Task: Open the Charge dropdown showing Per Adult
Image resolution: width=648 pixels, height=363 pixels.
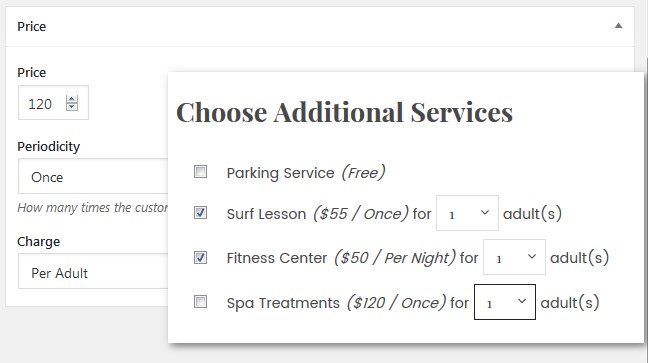Action: pos(93,272)
